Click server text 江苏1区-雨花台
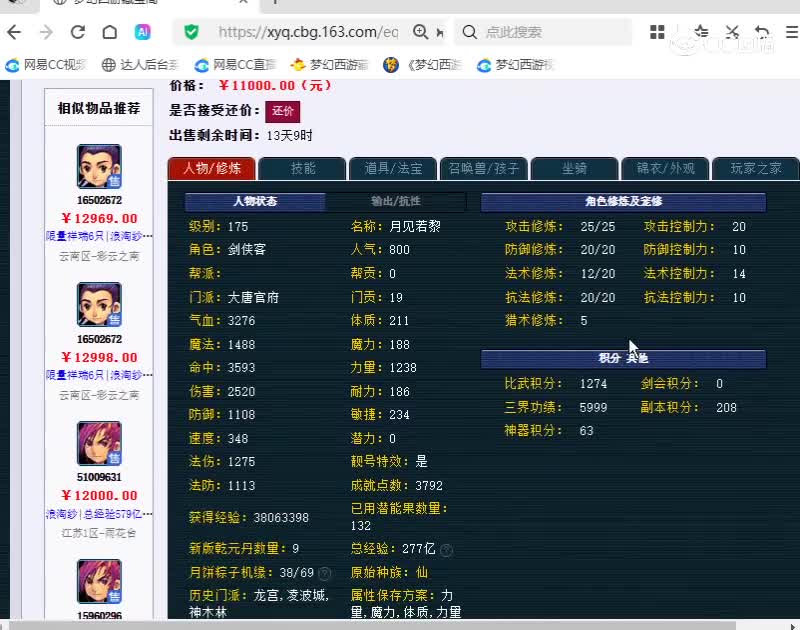Viewport: 800px width, 630px height. 99,533
